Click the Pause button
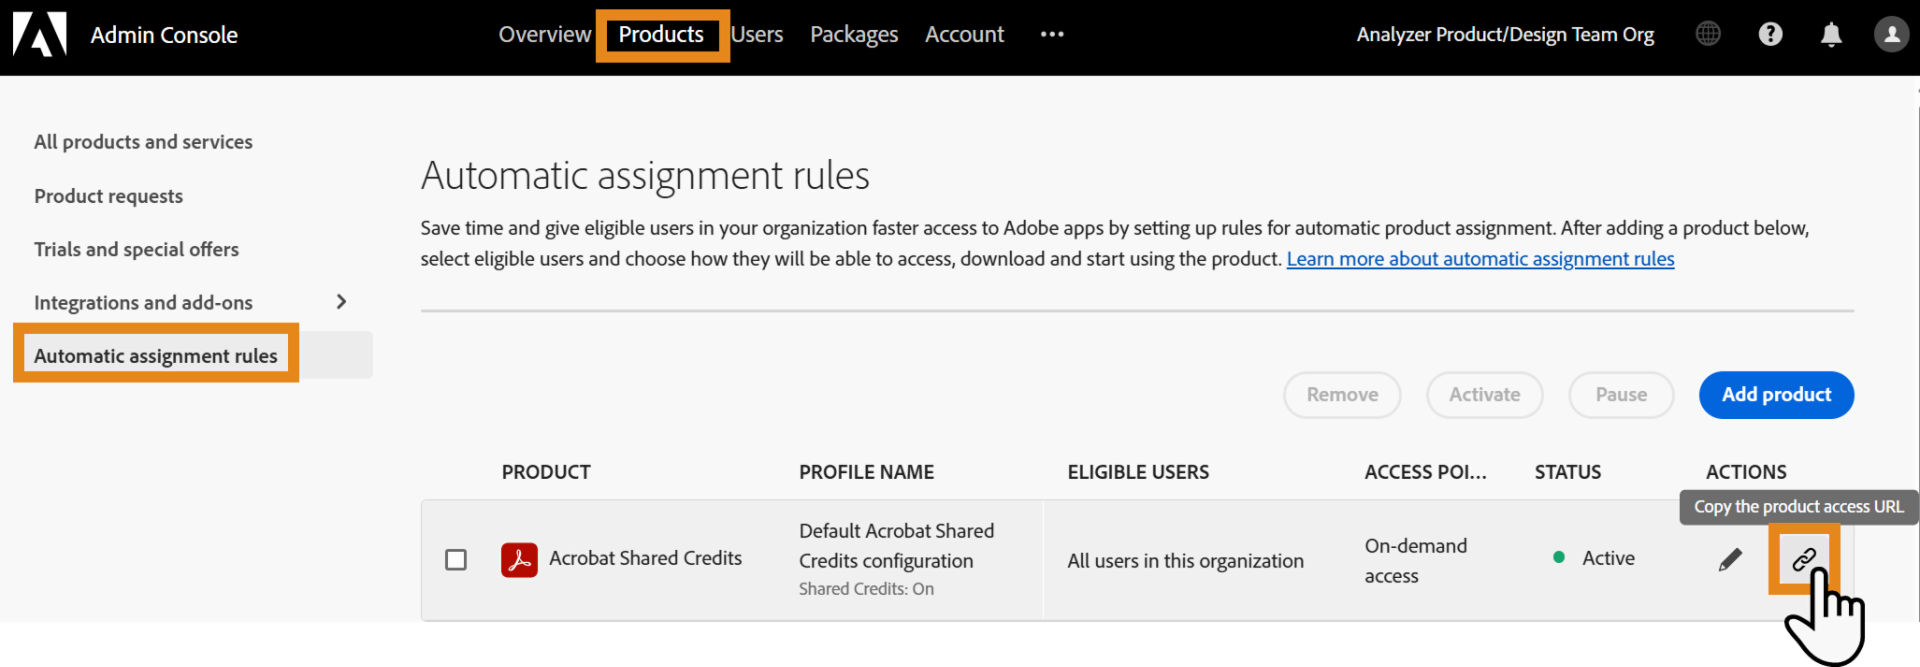This screenshot has width=1920, height=667. point(1621,395)
